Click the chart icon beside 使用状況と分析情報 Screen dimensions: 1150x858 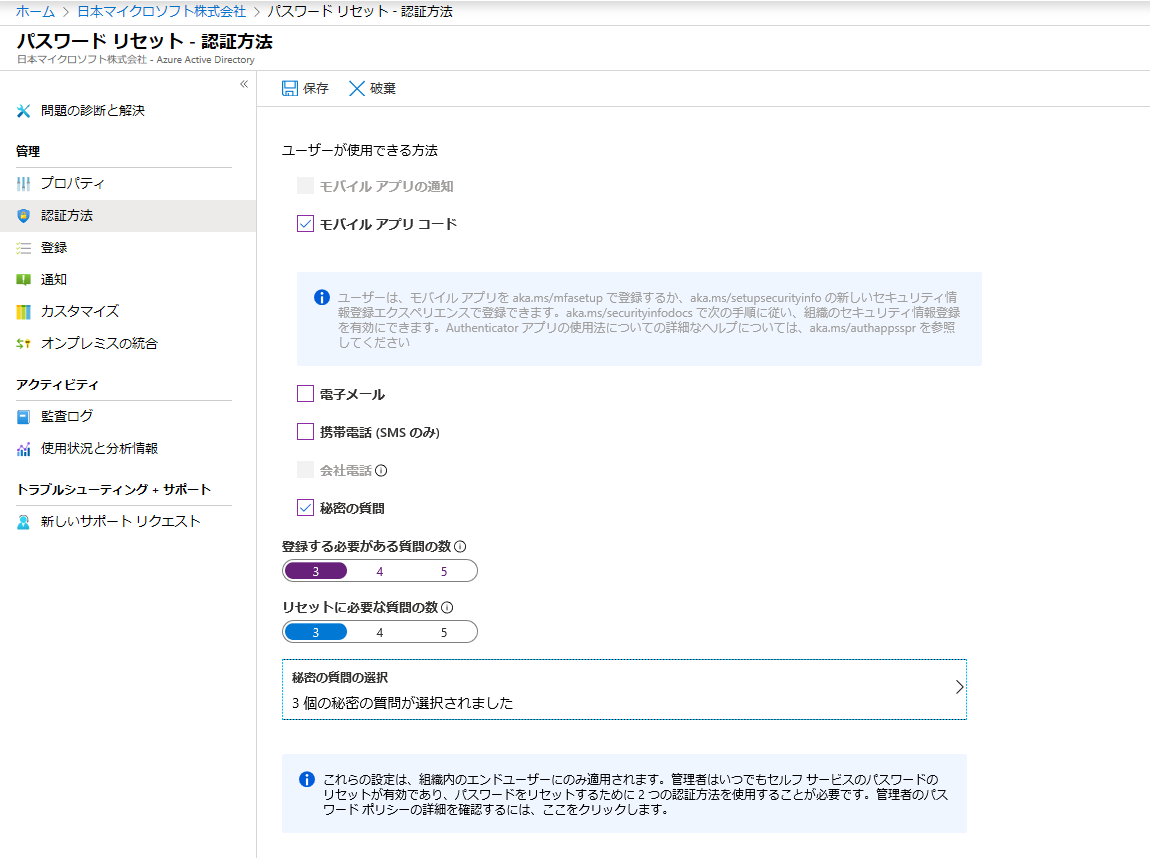(23, 449)
